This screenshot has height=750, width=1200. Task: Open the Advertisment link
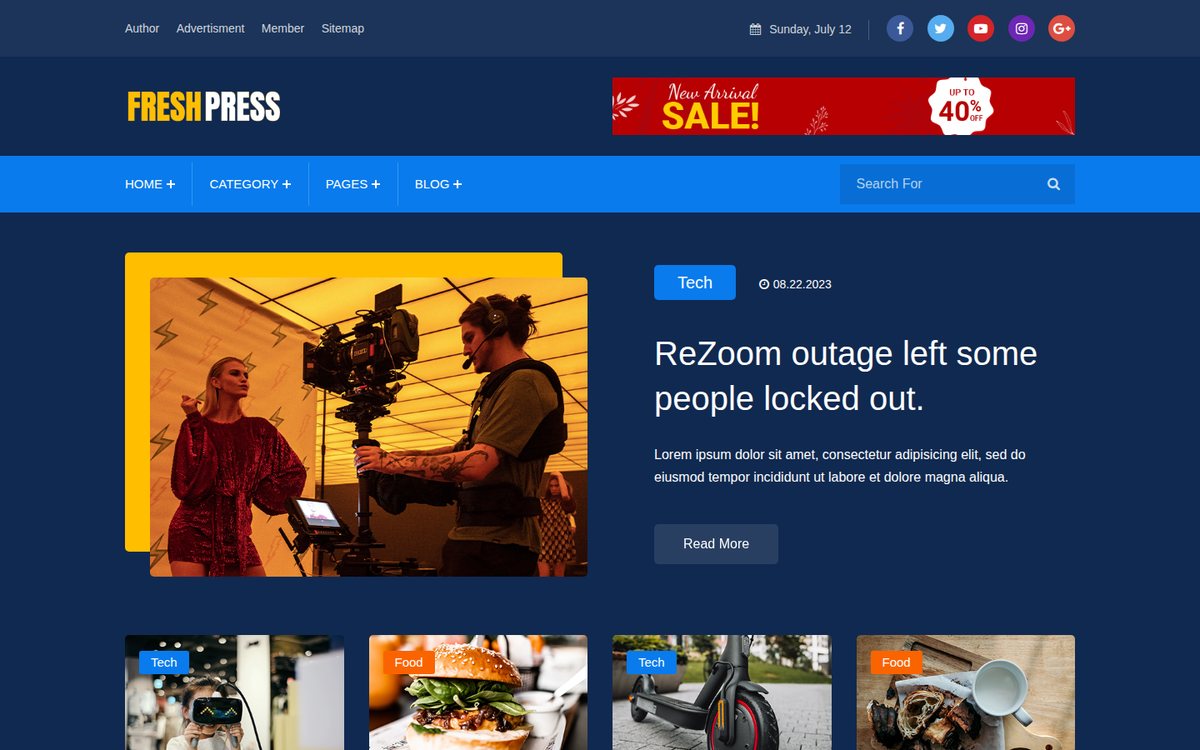click(210, 29)
